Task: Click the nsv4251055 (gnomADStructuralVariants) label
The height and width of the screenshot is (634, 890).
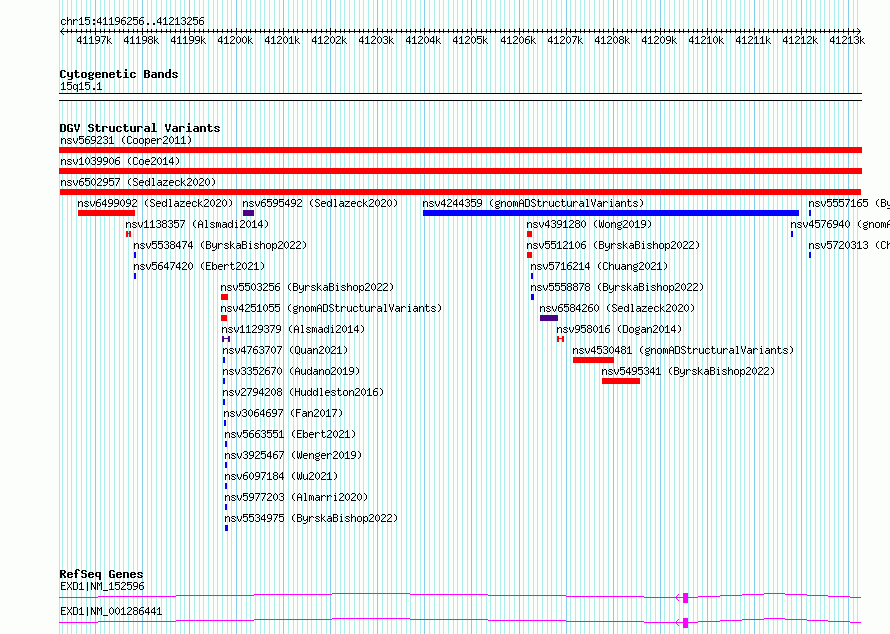Action: click(331, 308)
